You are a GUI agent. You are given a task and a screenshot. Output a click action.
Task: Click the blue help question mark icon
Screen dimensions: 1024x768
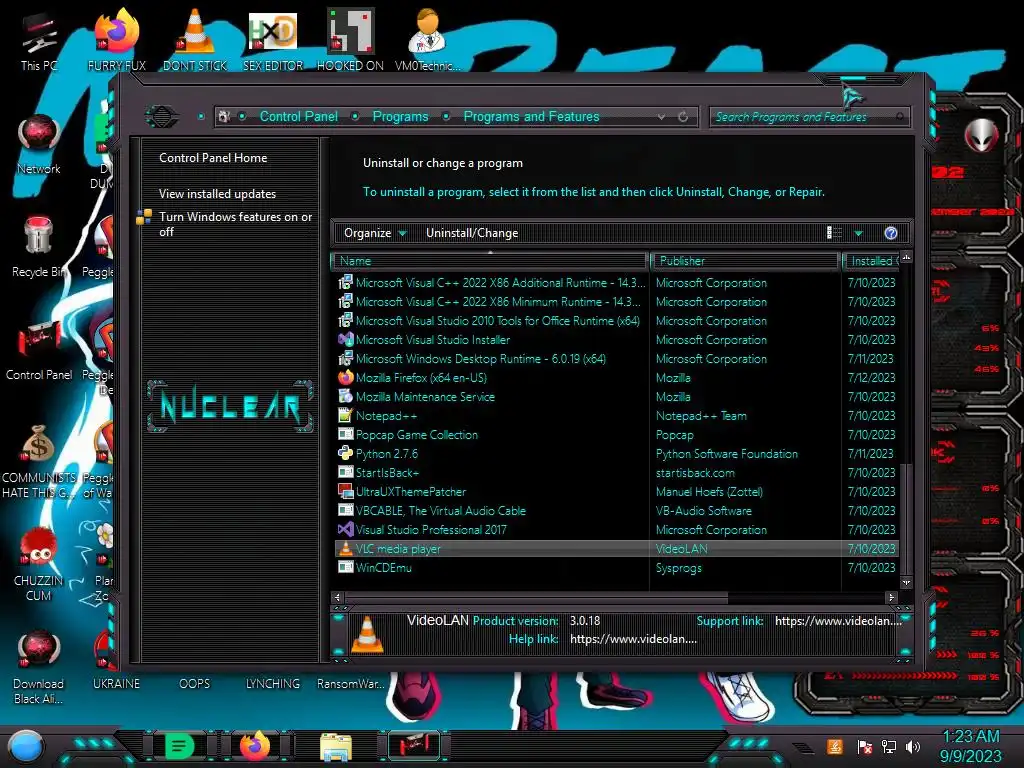point(891,233)
